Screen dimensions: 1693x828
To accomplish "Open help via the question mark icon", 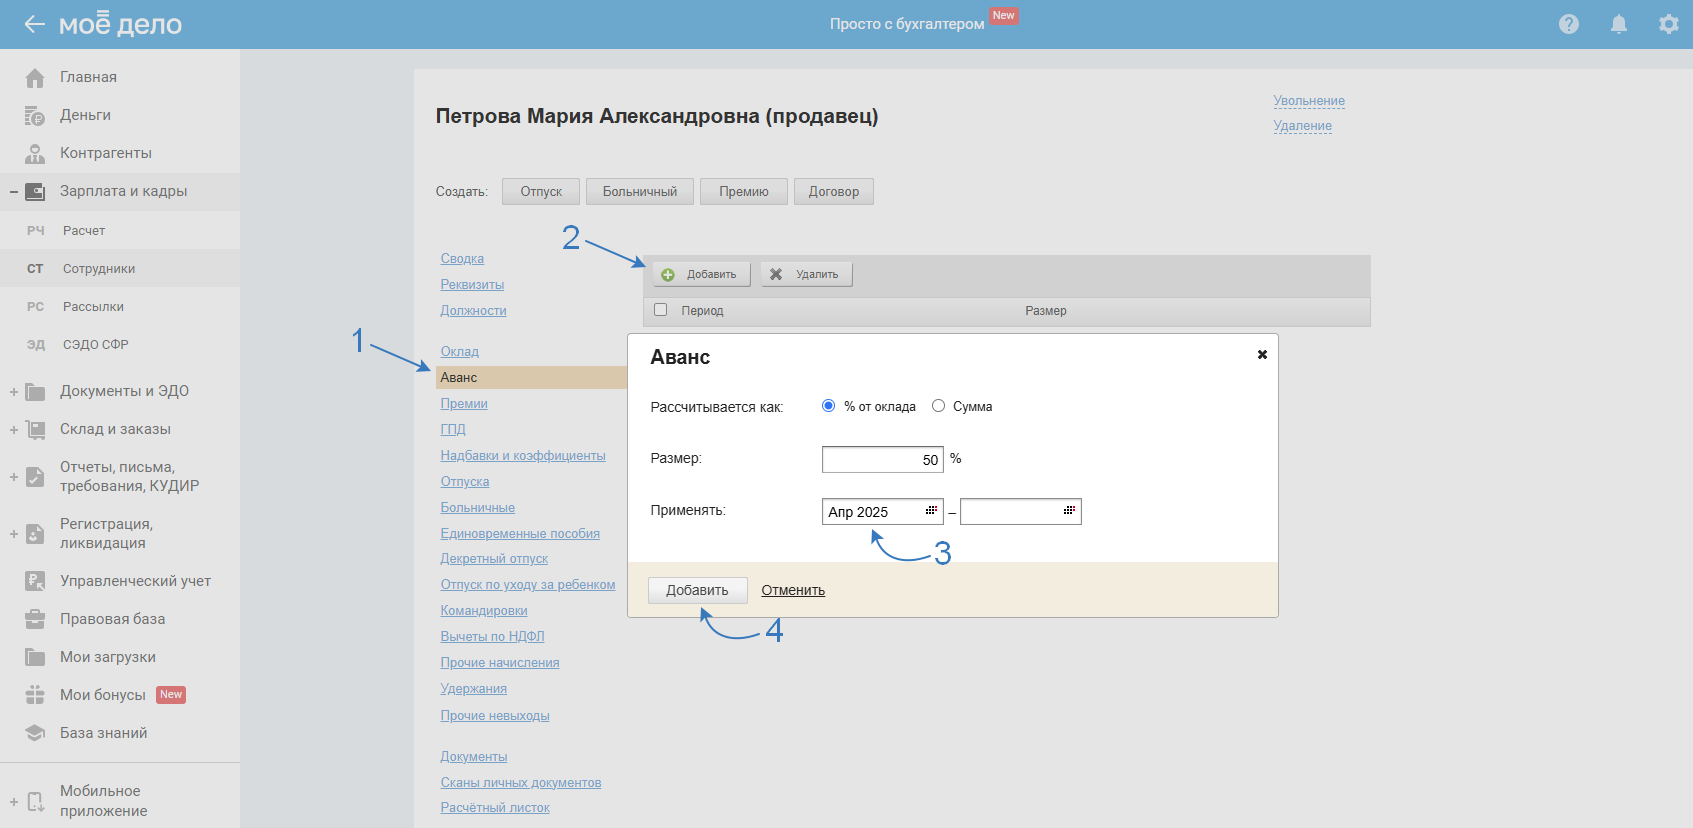I will (x=1568, y=24).
